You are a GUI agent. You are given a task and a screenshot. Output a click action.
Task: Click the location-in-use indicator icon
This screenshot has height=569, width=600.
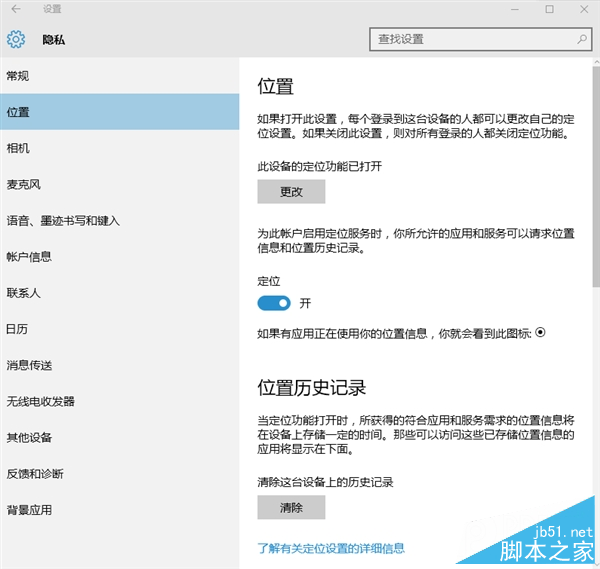coord(540,333)
